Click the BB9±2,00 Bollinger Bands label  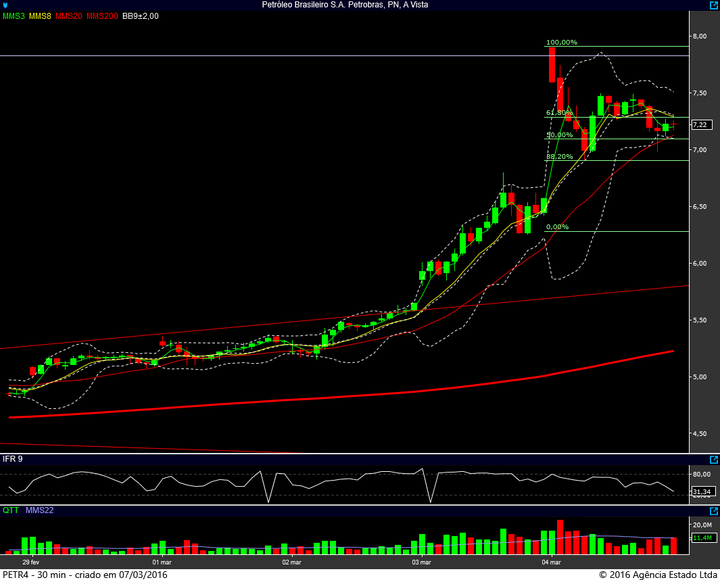coord(140,17)
